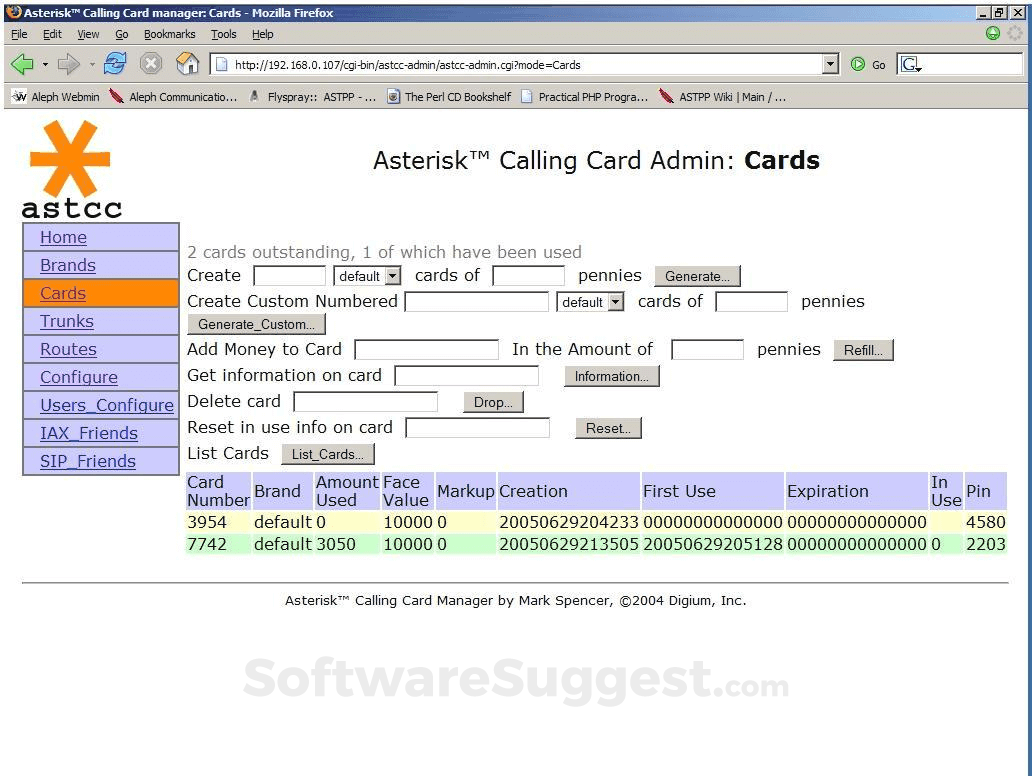Open the Aleph Webmin bookmark icon
Image resolution: width=1032 pixels, height=776 pixels.
point(18,96)
